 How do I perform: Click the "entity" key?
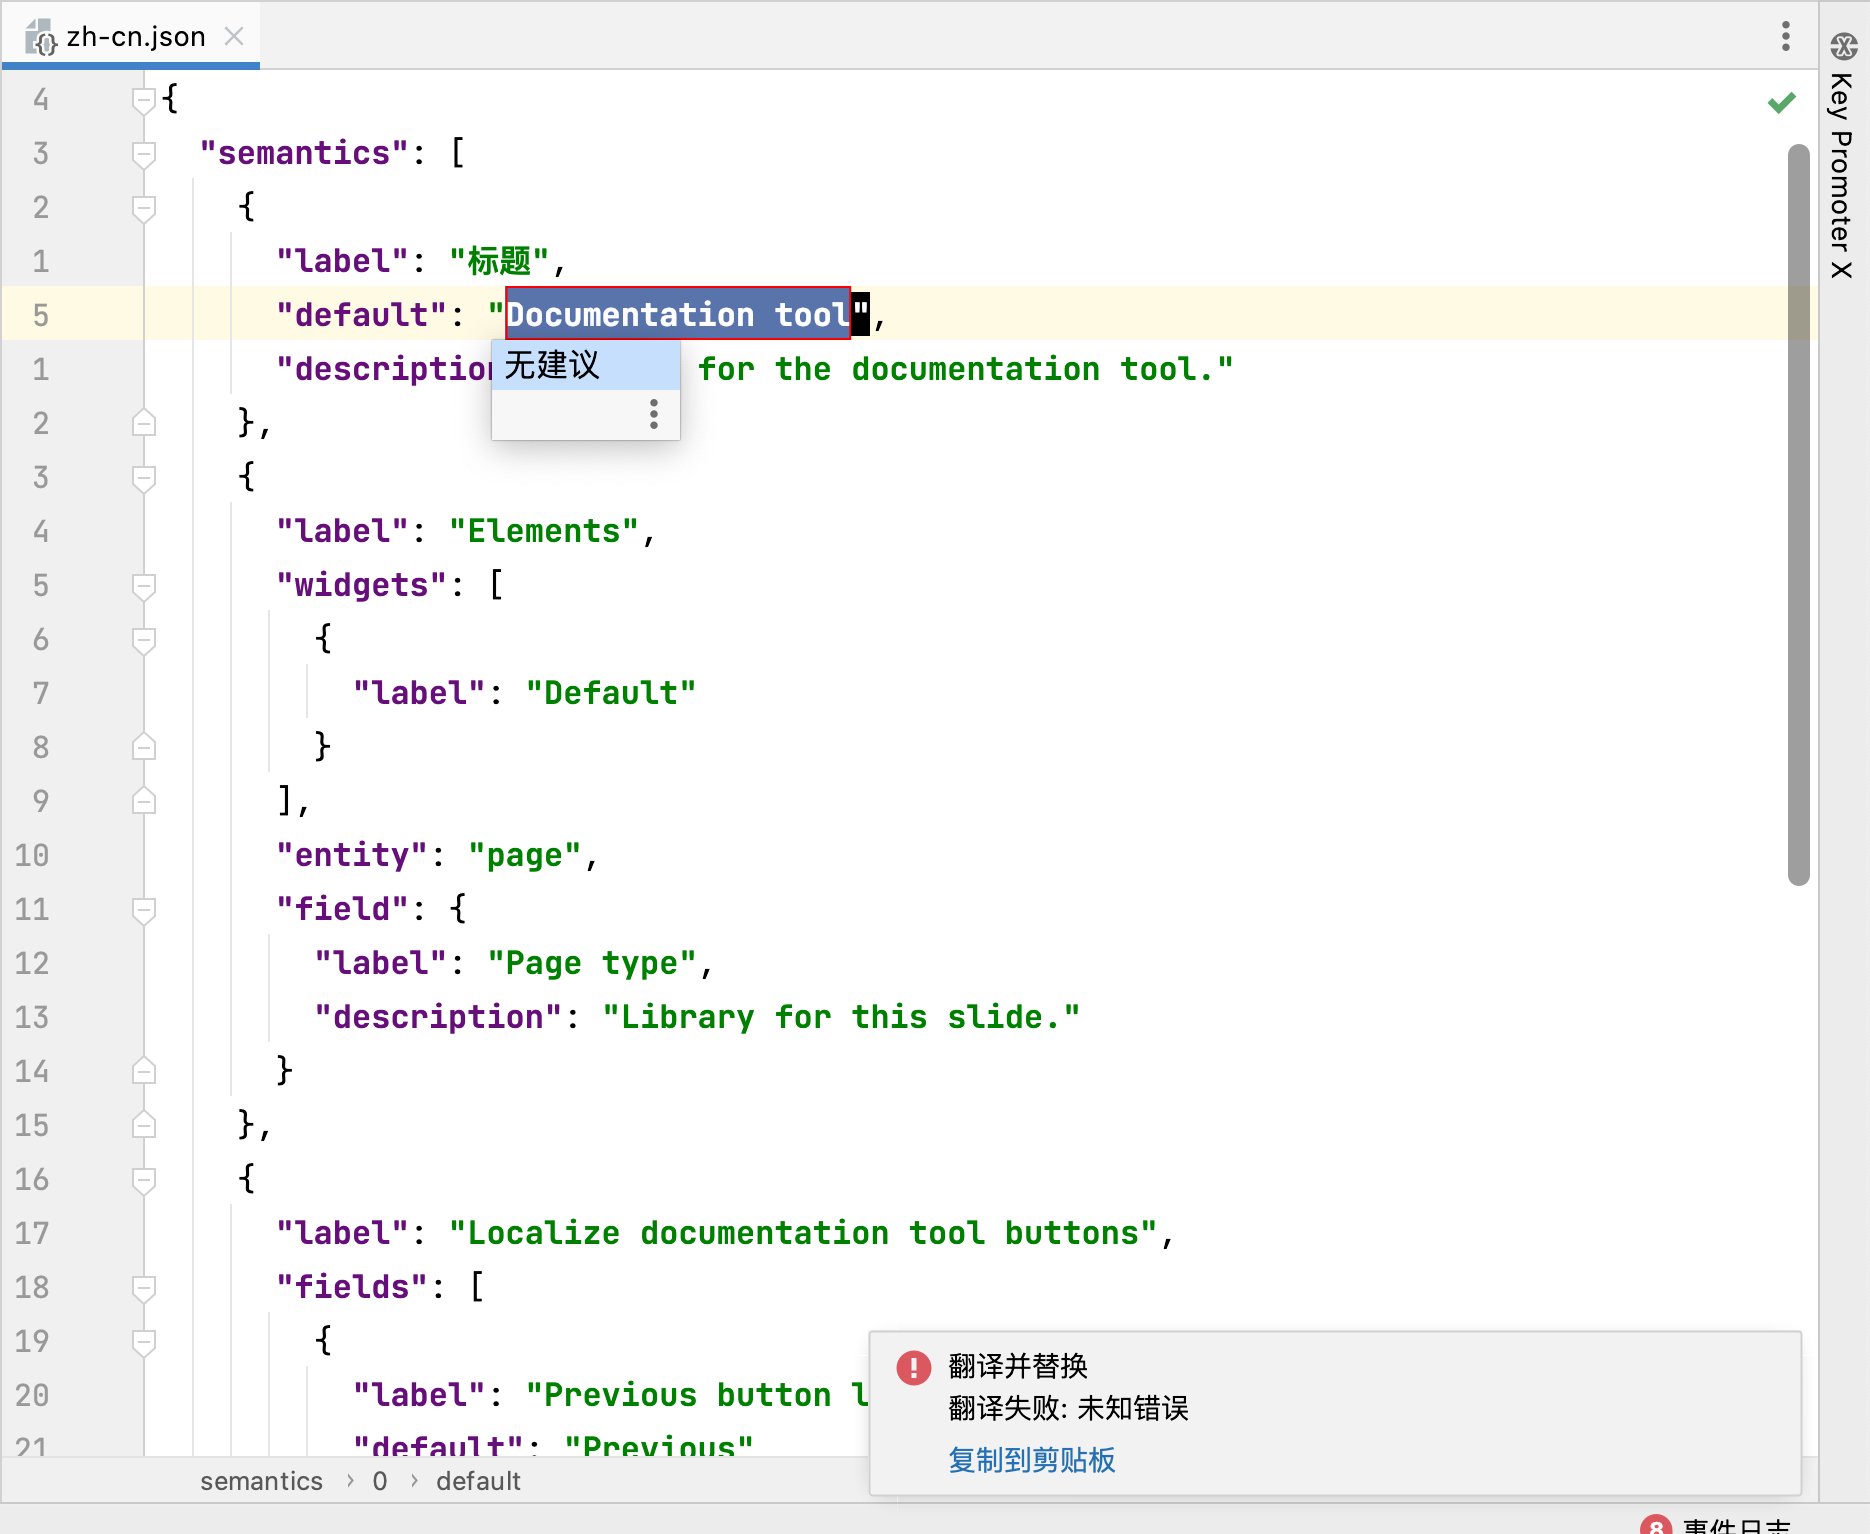coord(352,855)
